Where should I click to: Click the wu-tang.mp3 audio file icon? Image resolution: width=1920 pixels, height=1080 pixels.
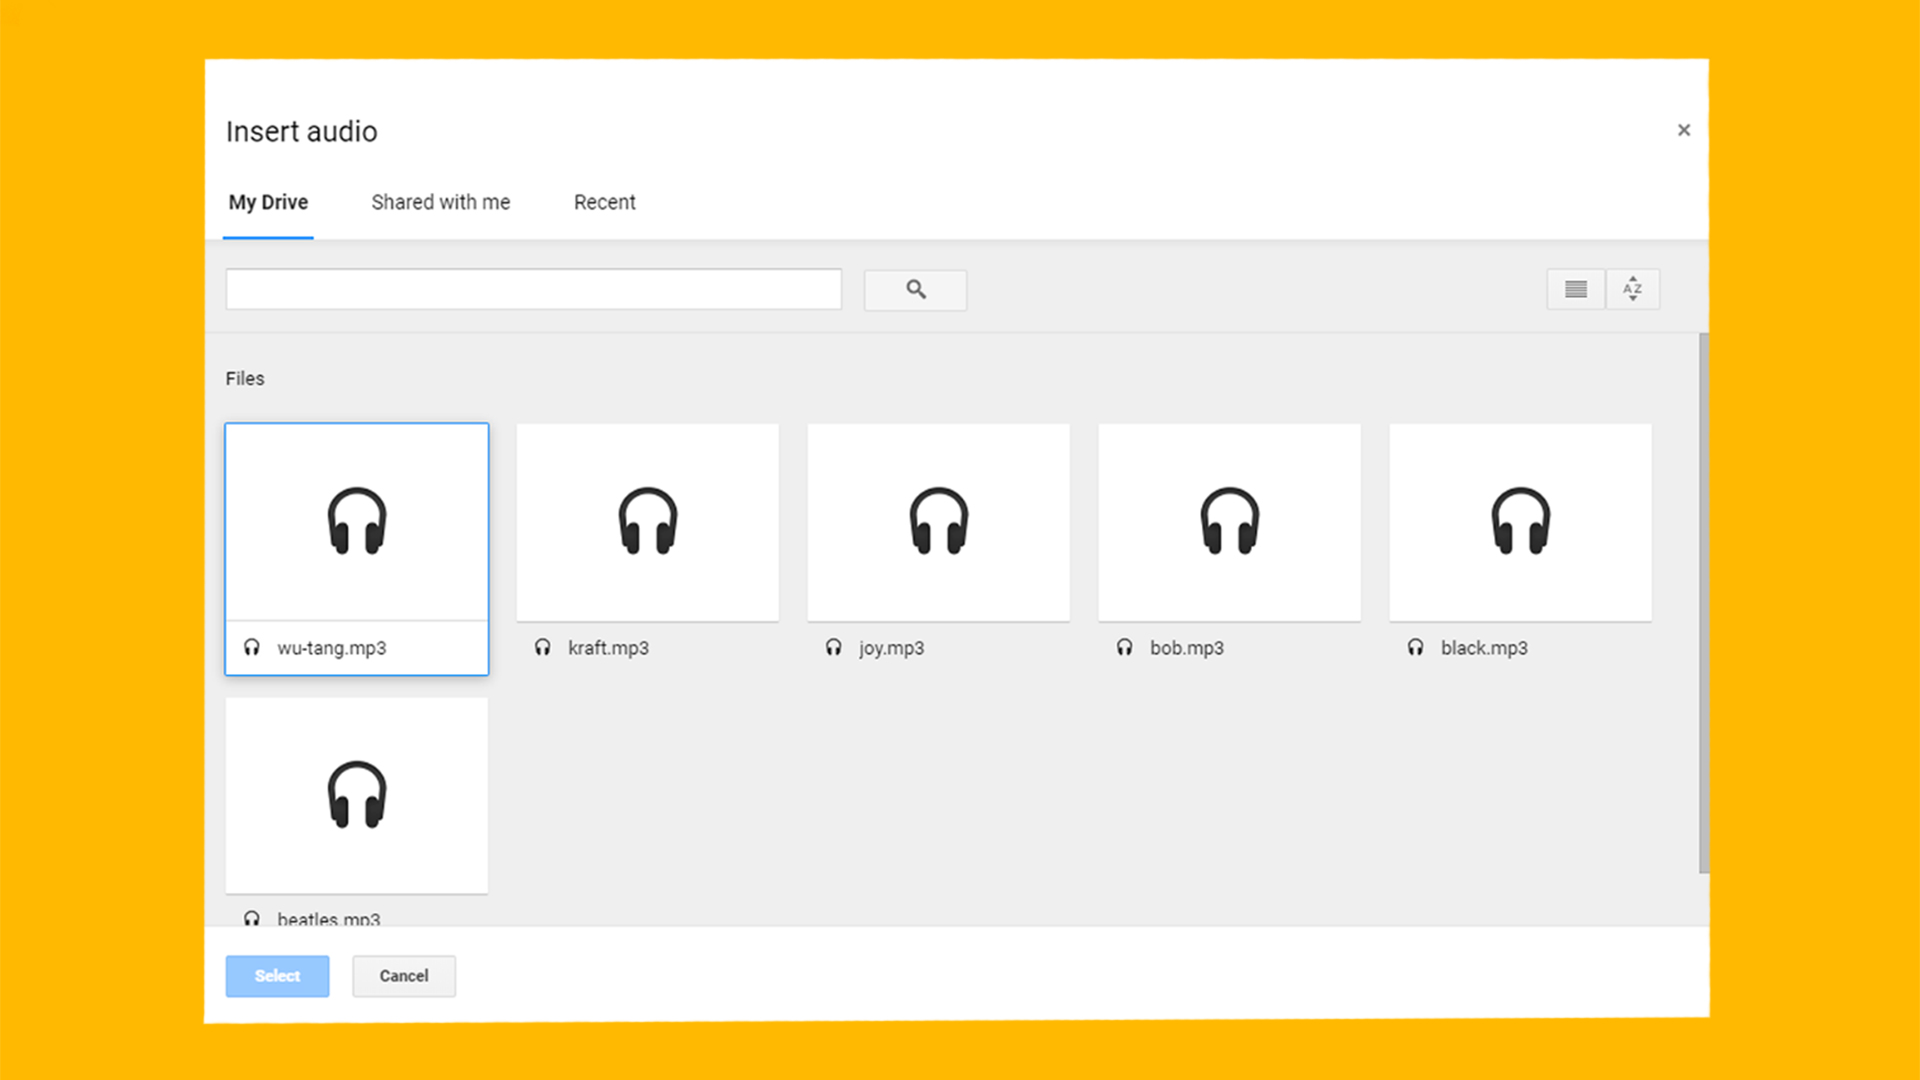click(x=355, y=521)
